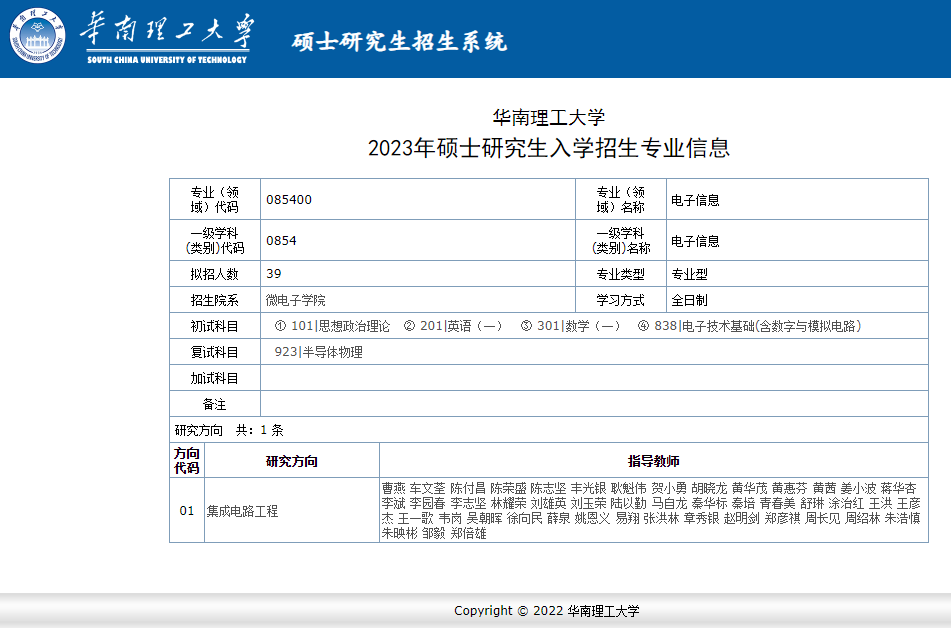951x633 pixels.
Task: Select the code value 085400
Action: coord(289,199)
